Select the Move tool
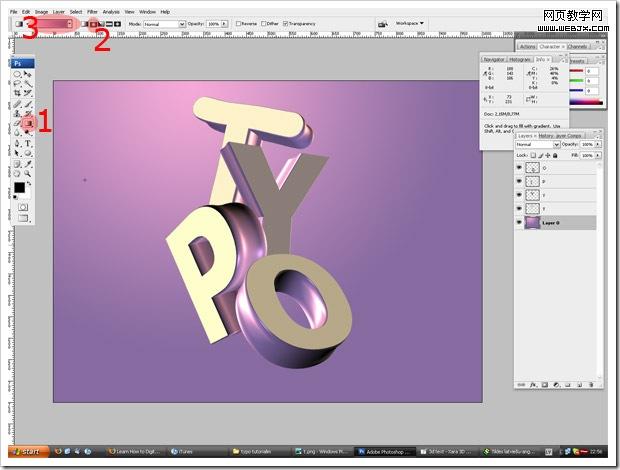This screenshot has width=620, height=470. click(x=28, y=74)
